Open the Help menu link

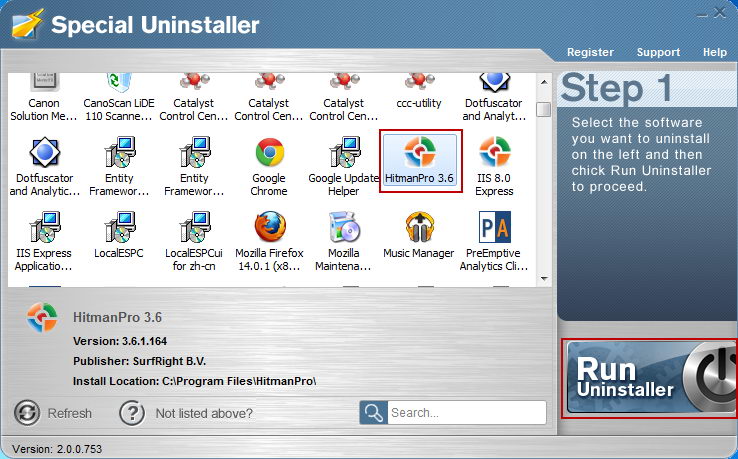pos(714,52)
